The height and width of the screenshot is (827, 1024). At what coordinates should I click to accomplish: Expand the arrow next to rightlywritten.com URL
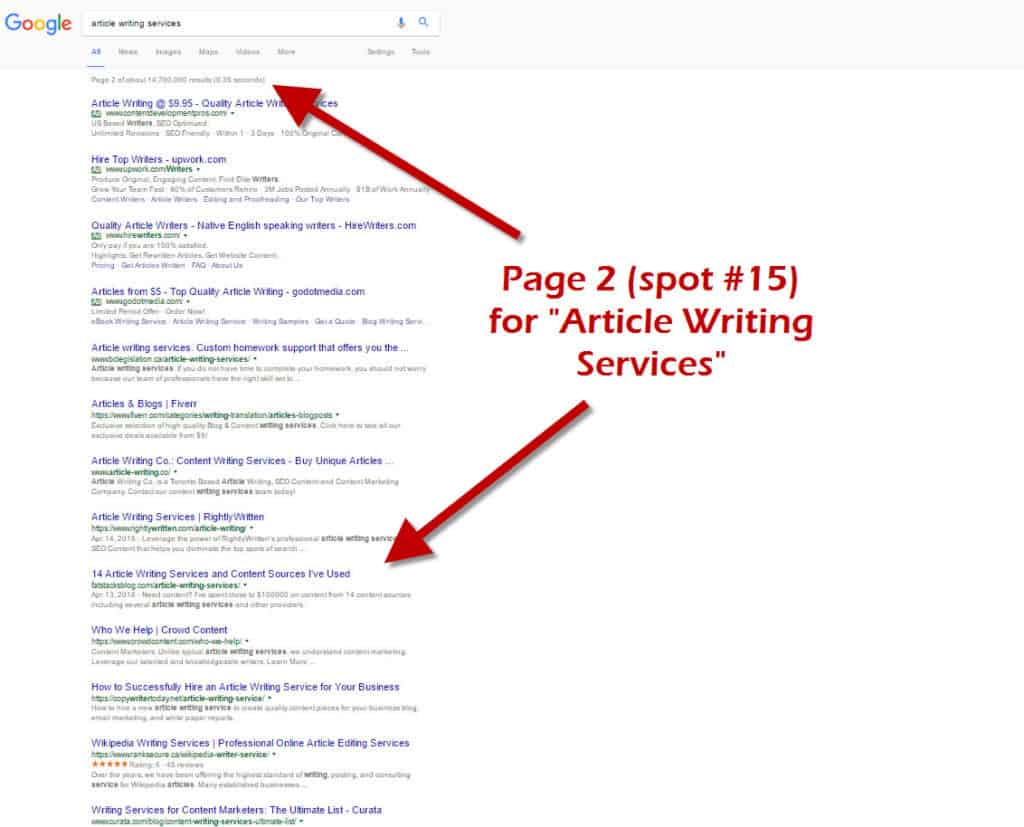pyautogui.click(x=251, y=528)
